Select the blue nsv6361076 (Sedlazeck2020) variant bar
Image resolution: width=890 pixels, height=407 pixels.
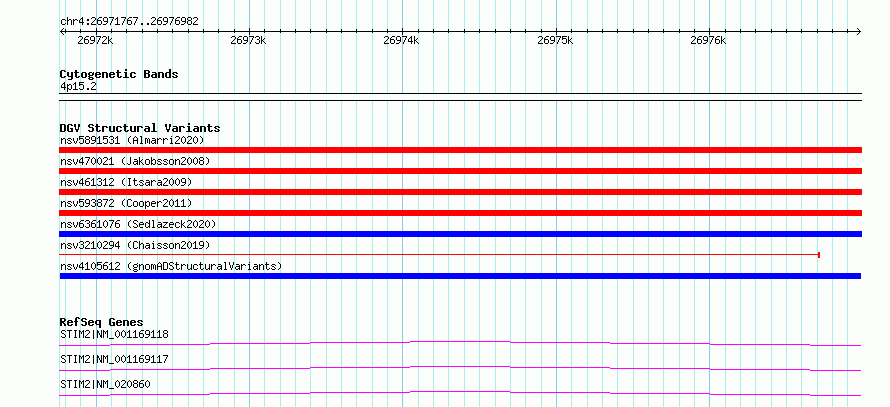(x=460, y=234)
